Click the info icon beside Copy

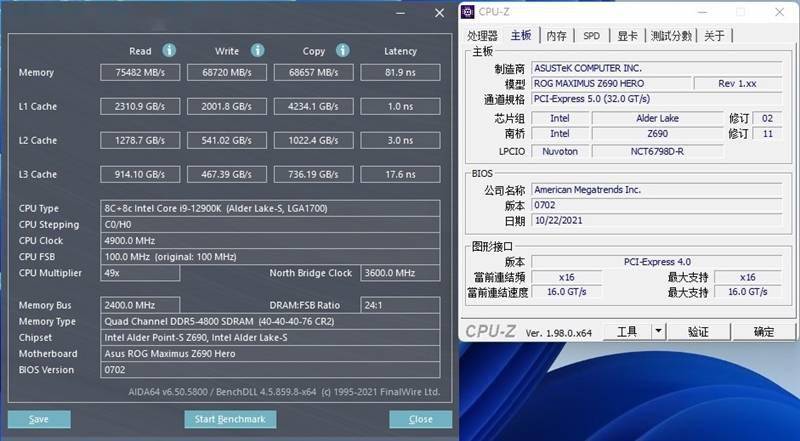coord(343,50)
